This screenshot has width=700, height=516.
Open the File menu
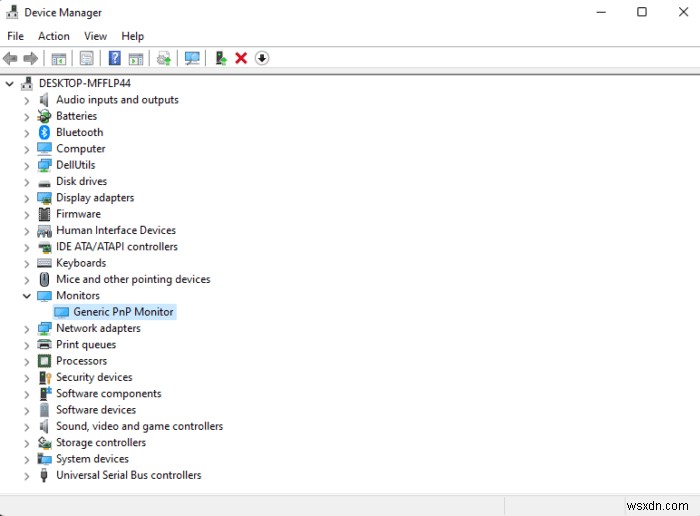point(16,36)
